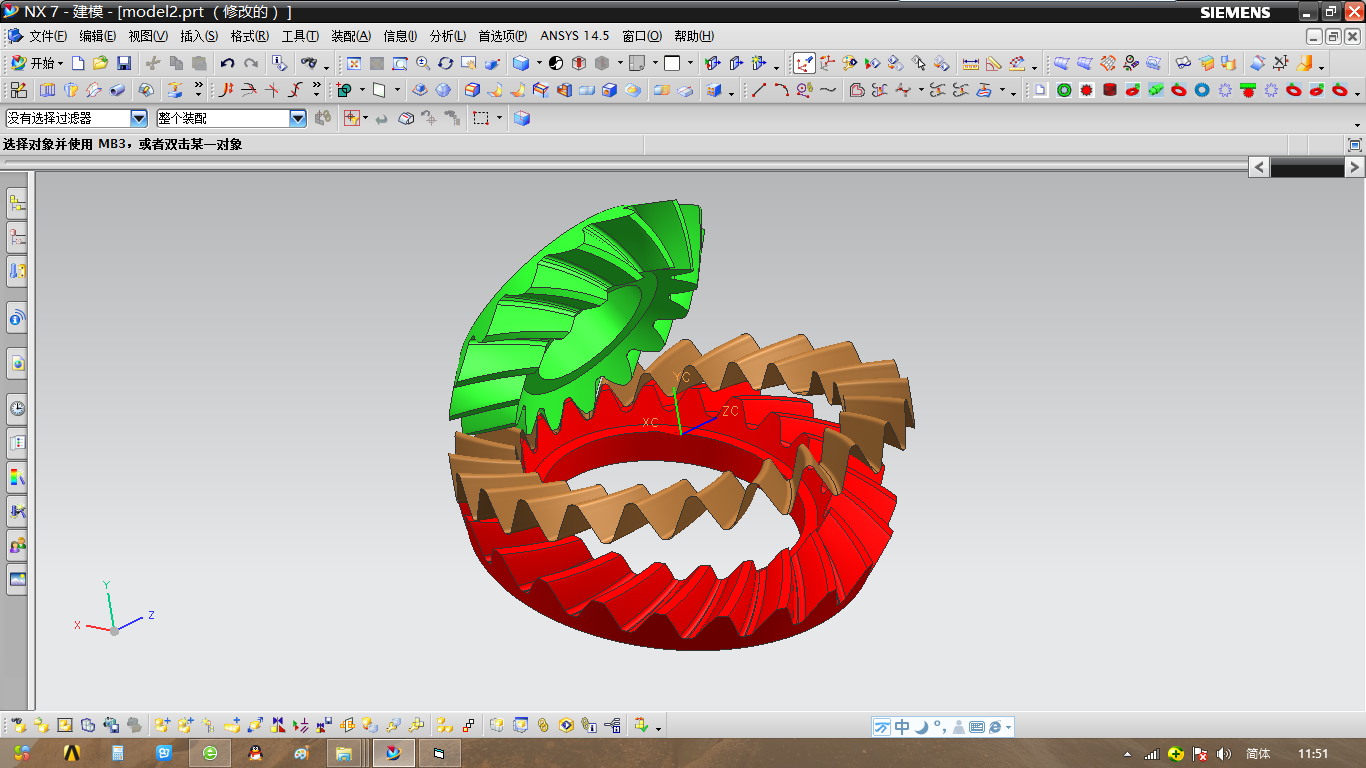This screenshot has width=1366, height=768.
Task: Click the full-screen toggle at the cue line's right end
Action: click(1355, 145)
